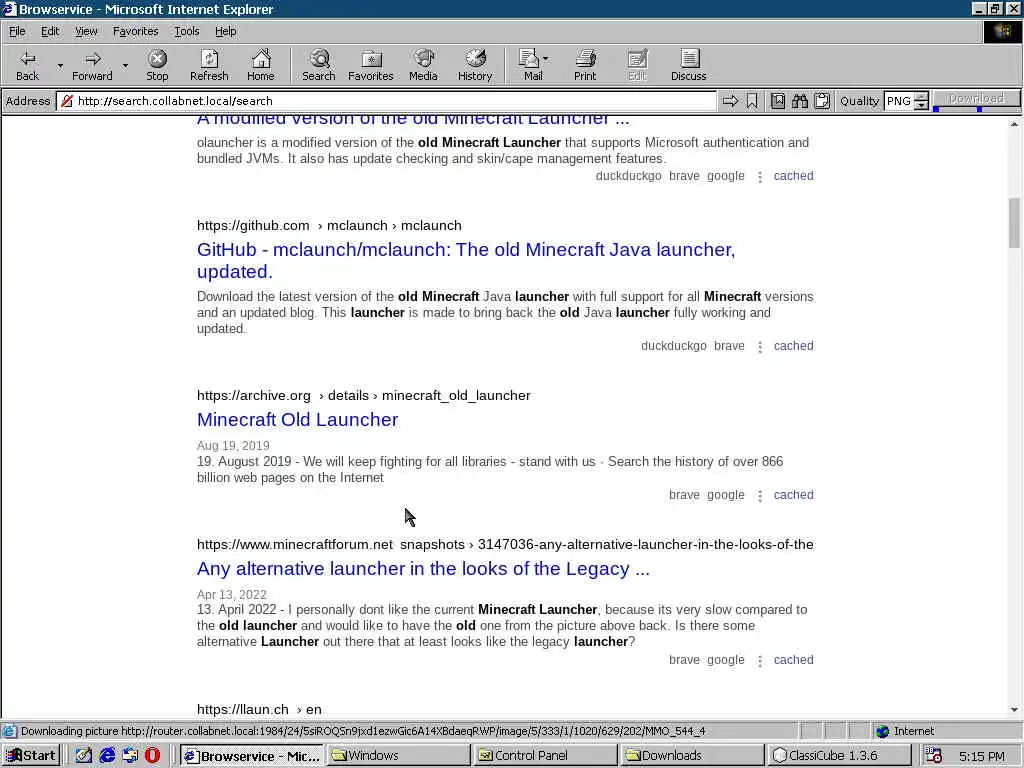Click the vertical scrollbar thumb
Image resolution: width=1024 pixels, height=768 pixels.
(x=1014, y=223)
